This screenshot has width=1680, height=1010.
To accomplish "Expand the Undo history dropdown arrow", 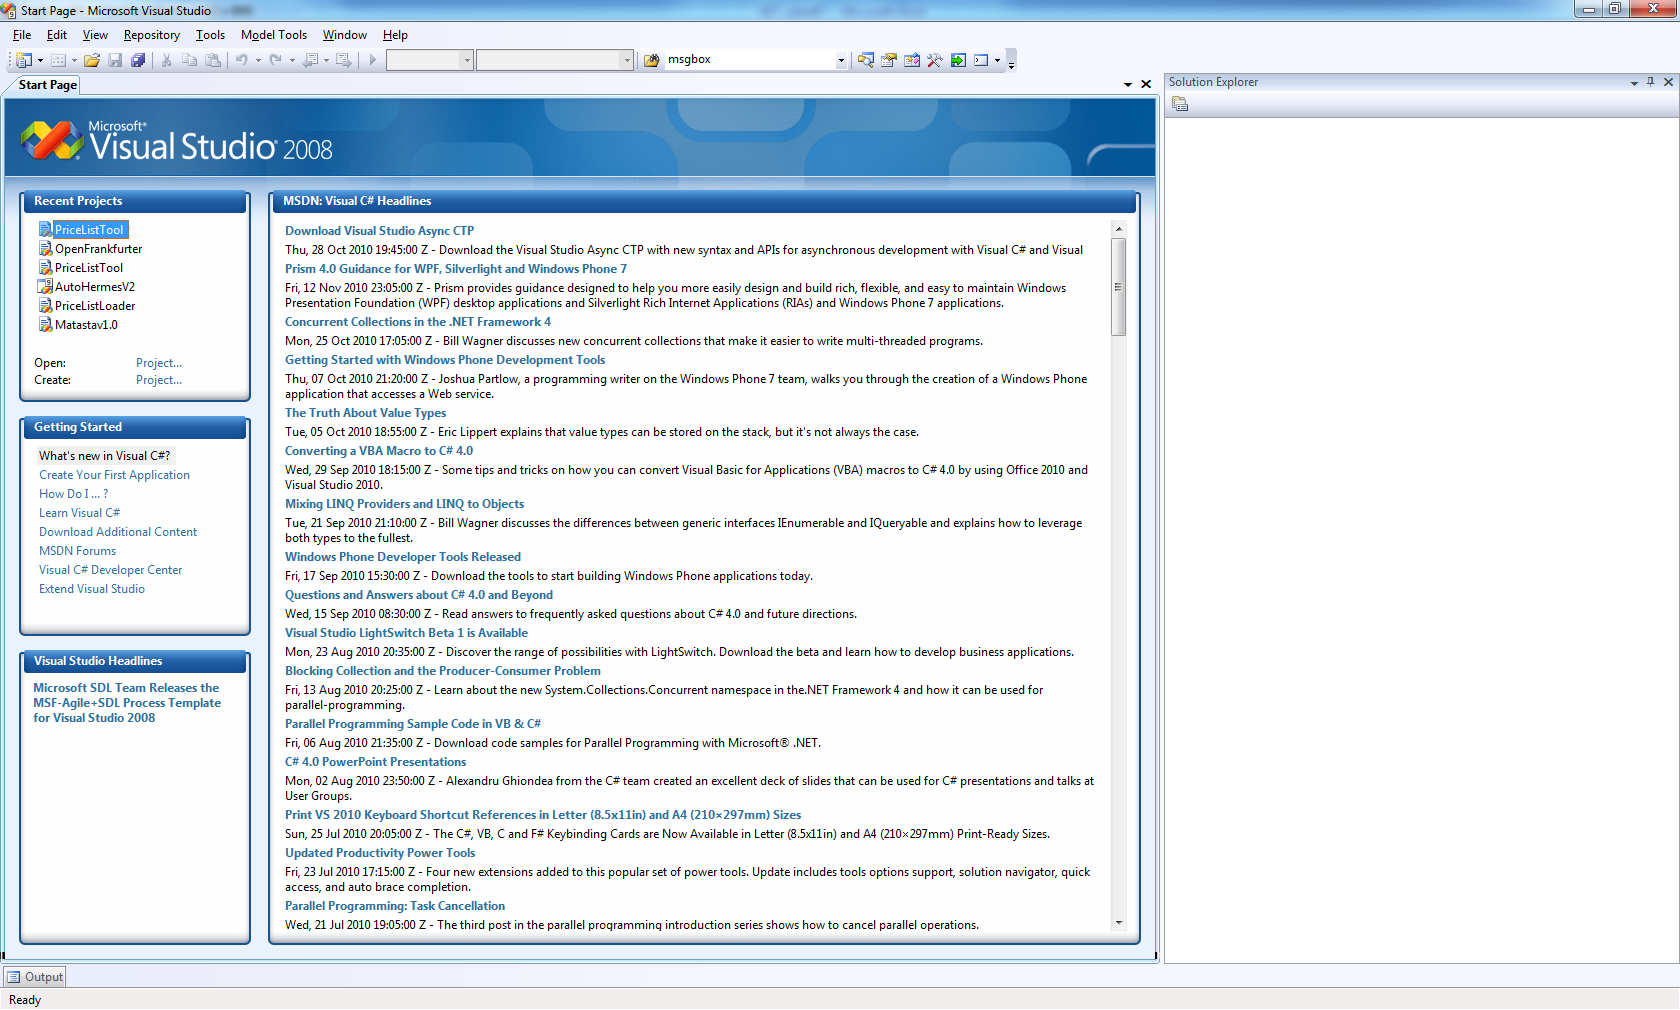I will (258, 60).
